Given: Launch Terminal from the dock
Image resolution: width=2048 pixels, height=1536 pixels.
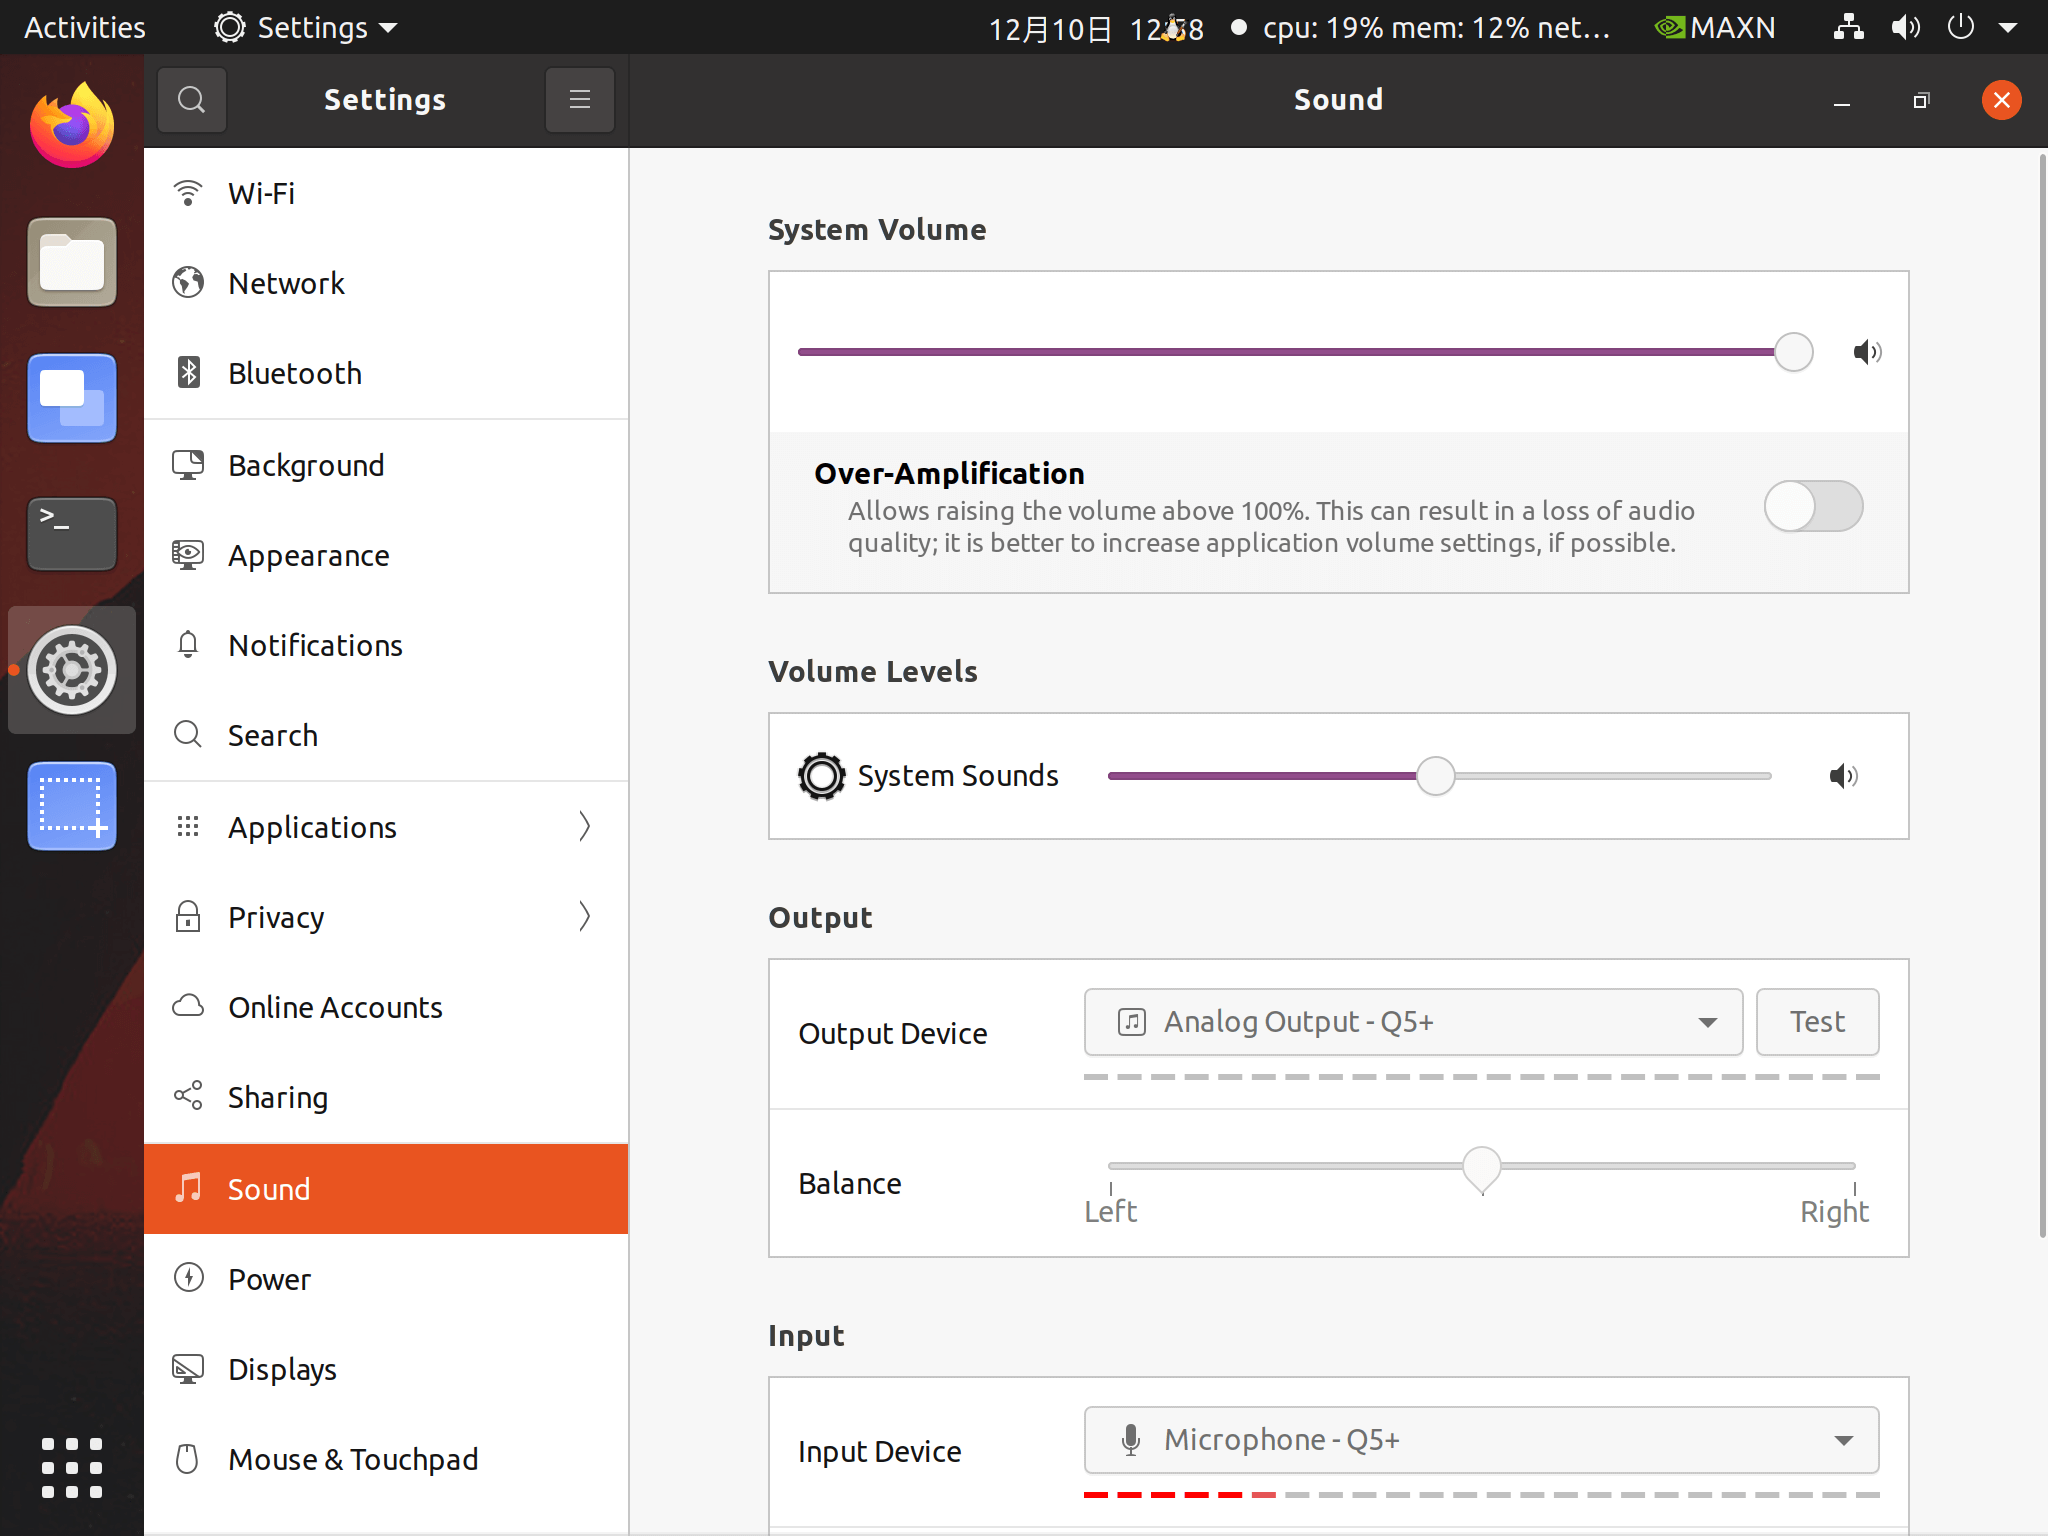Looking at the screenshot, I should (72, 534).
